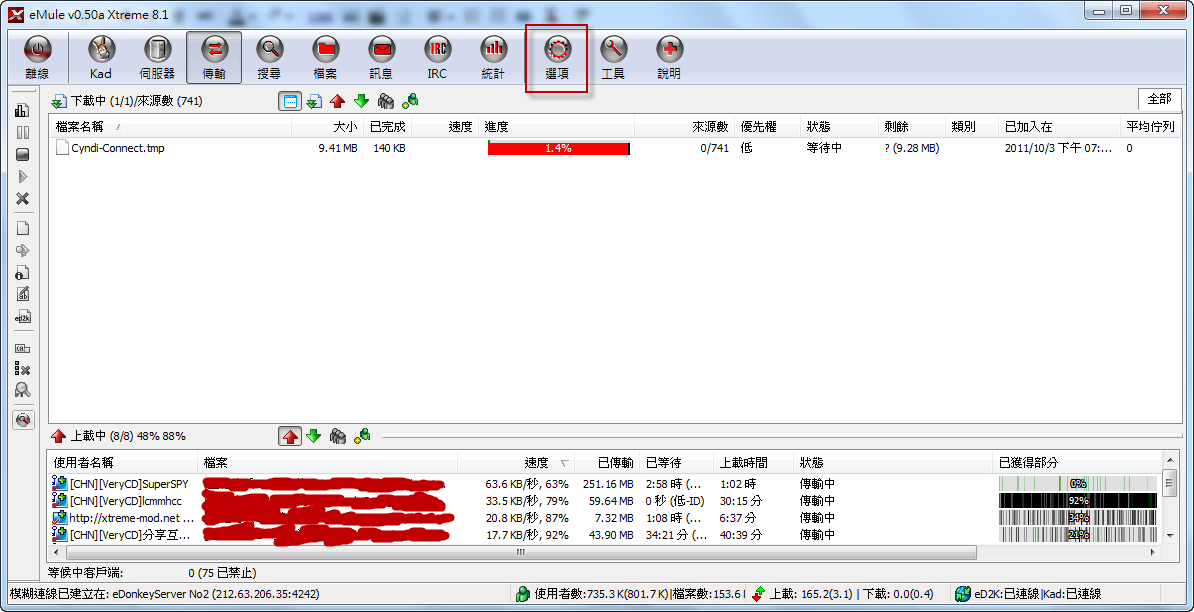This screenshot has width=1194, height=612.
Task: Click the stop download sidebar icon
Action: pyautogui.click(x=23, y=155)
